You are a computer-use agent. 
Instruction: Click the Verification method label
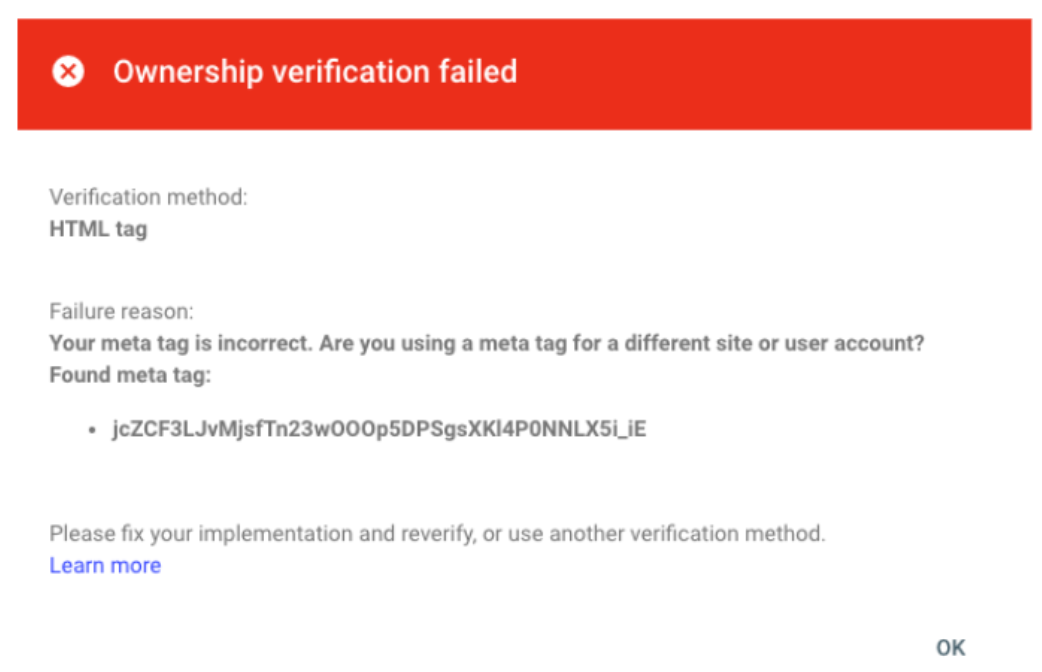point(148,197)
